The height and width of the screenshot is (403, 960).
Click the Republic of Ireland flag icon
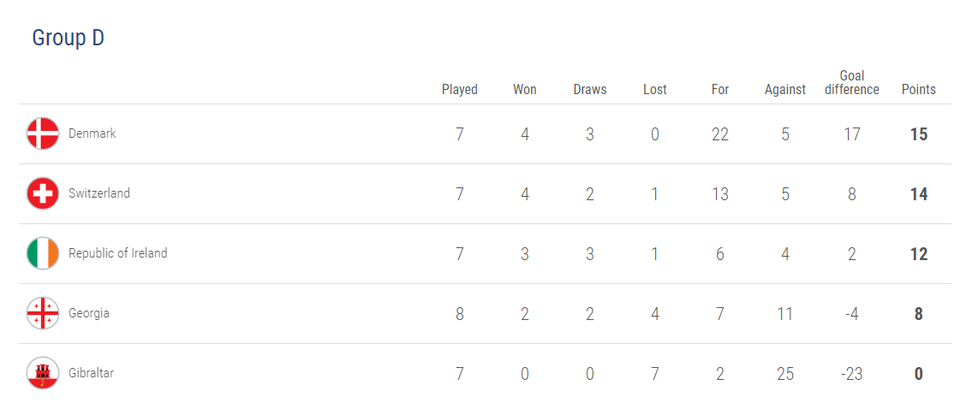(43, 254)
